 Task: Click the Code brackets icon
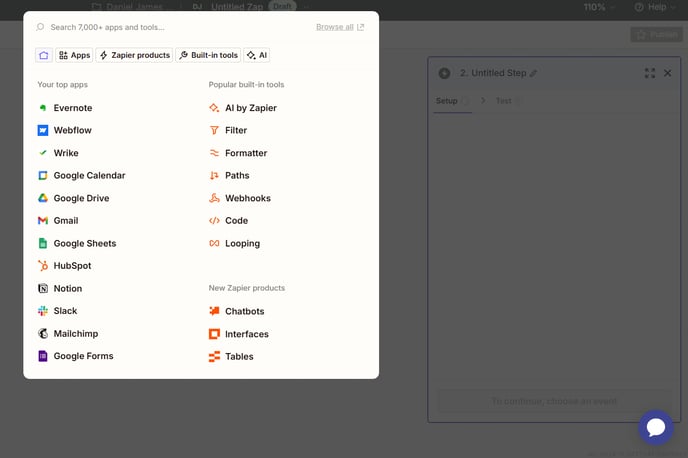(x=214, y=221)
